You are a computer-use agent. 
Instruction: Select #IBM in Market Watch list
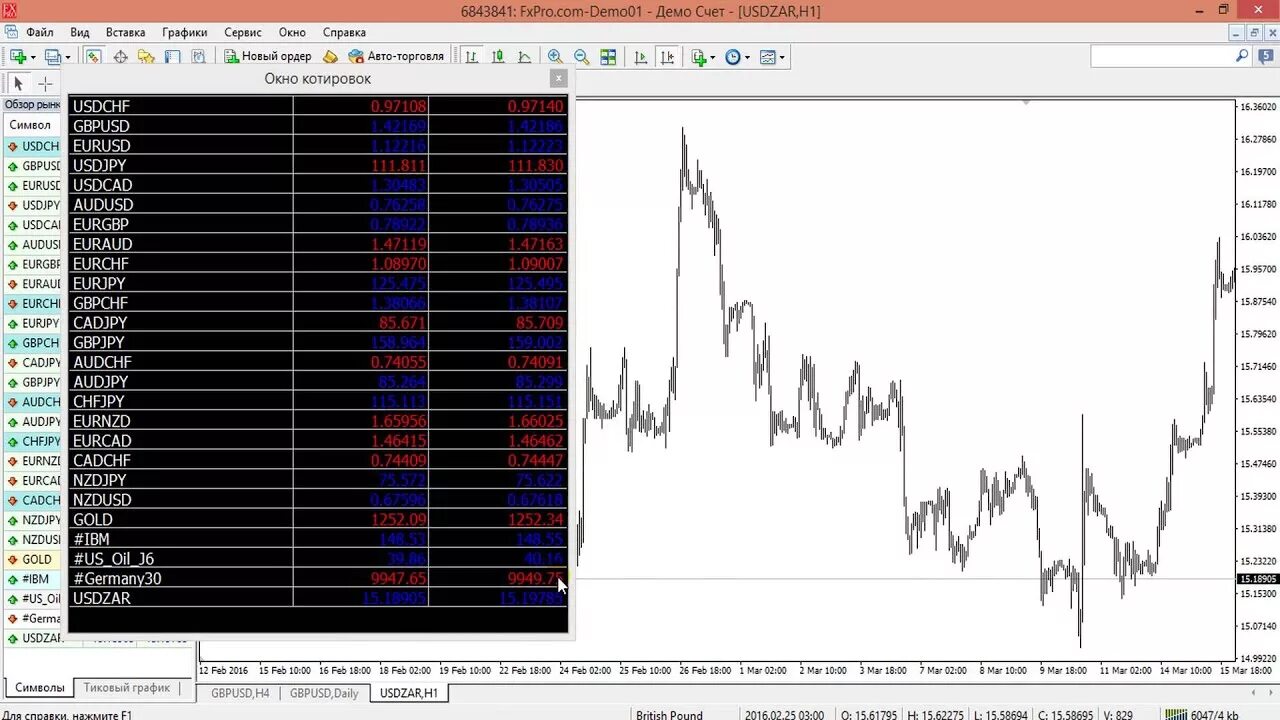[34, 579]
